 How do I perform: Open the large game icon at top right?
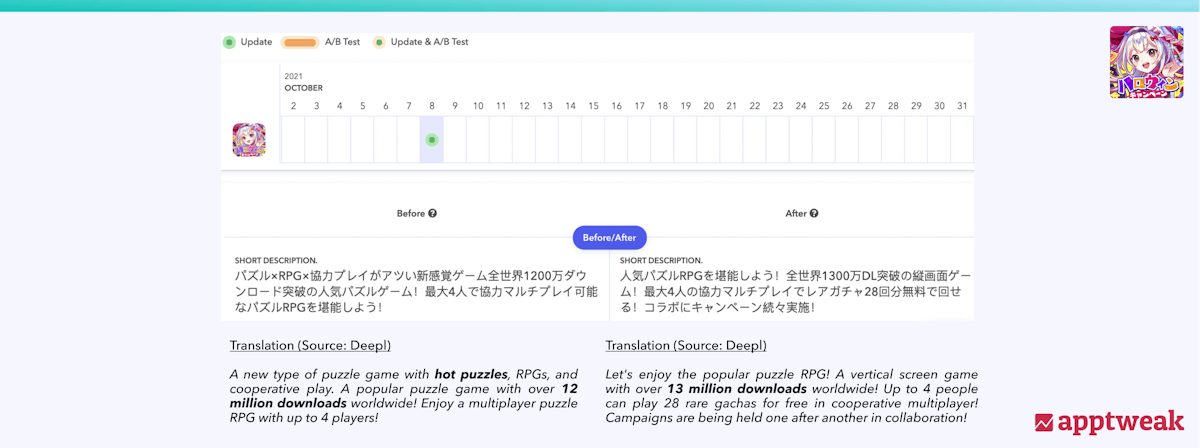[1146, 62]
